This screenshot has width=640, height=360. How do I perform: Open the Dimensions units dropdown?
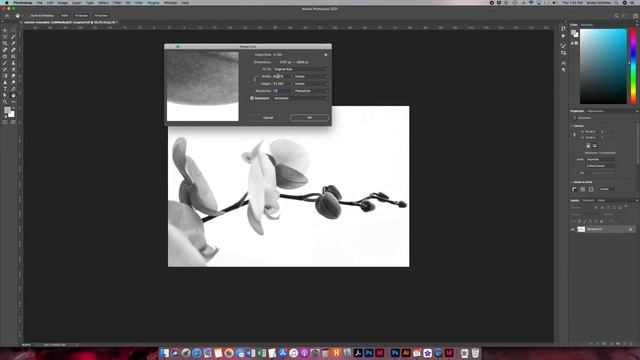point(276,62)
